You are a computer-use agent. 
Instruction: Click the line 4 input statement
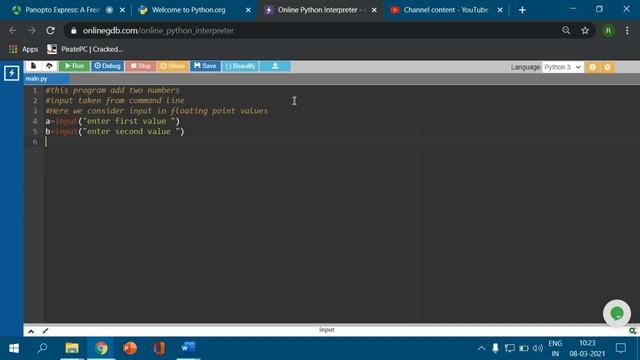pos(113,121)
